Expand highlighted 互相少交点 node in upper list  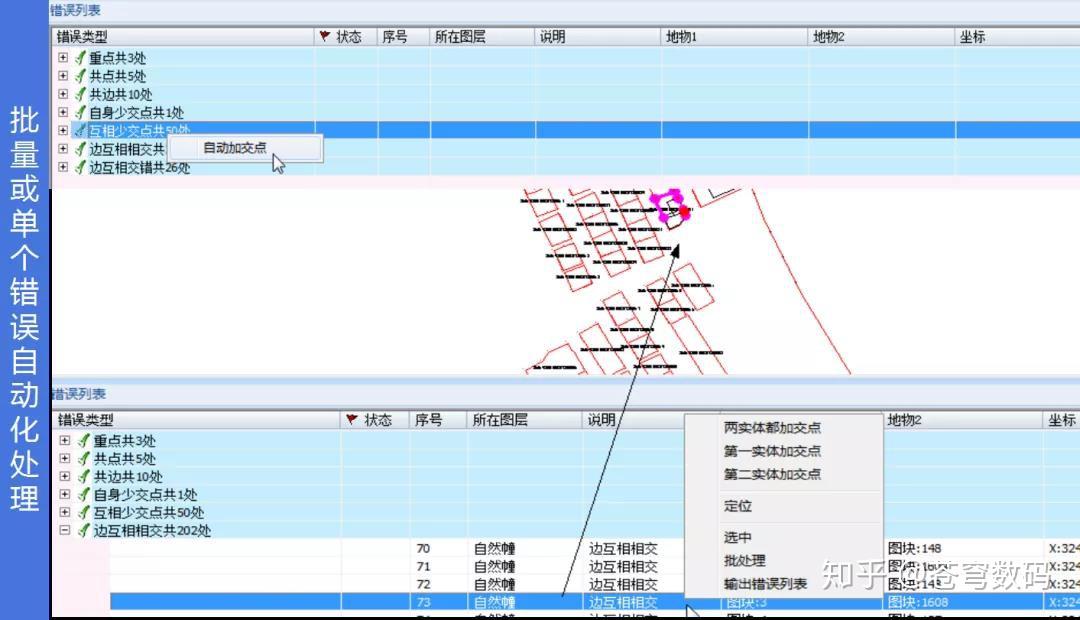(x=63, y=130)
